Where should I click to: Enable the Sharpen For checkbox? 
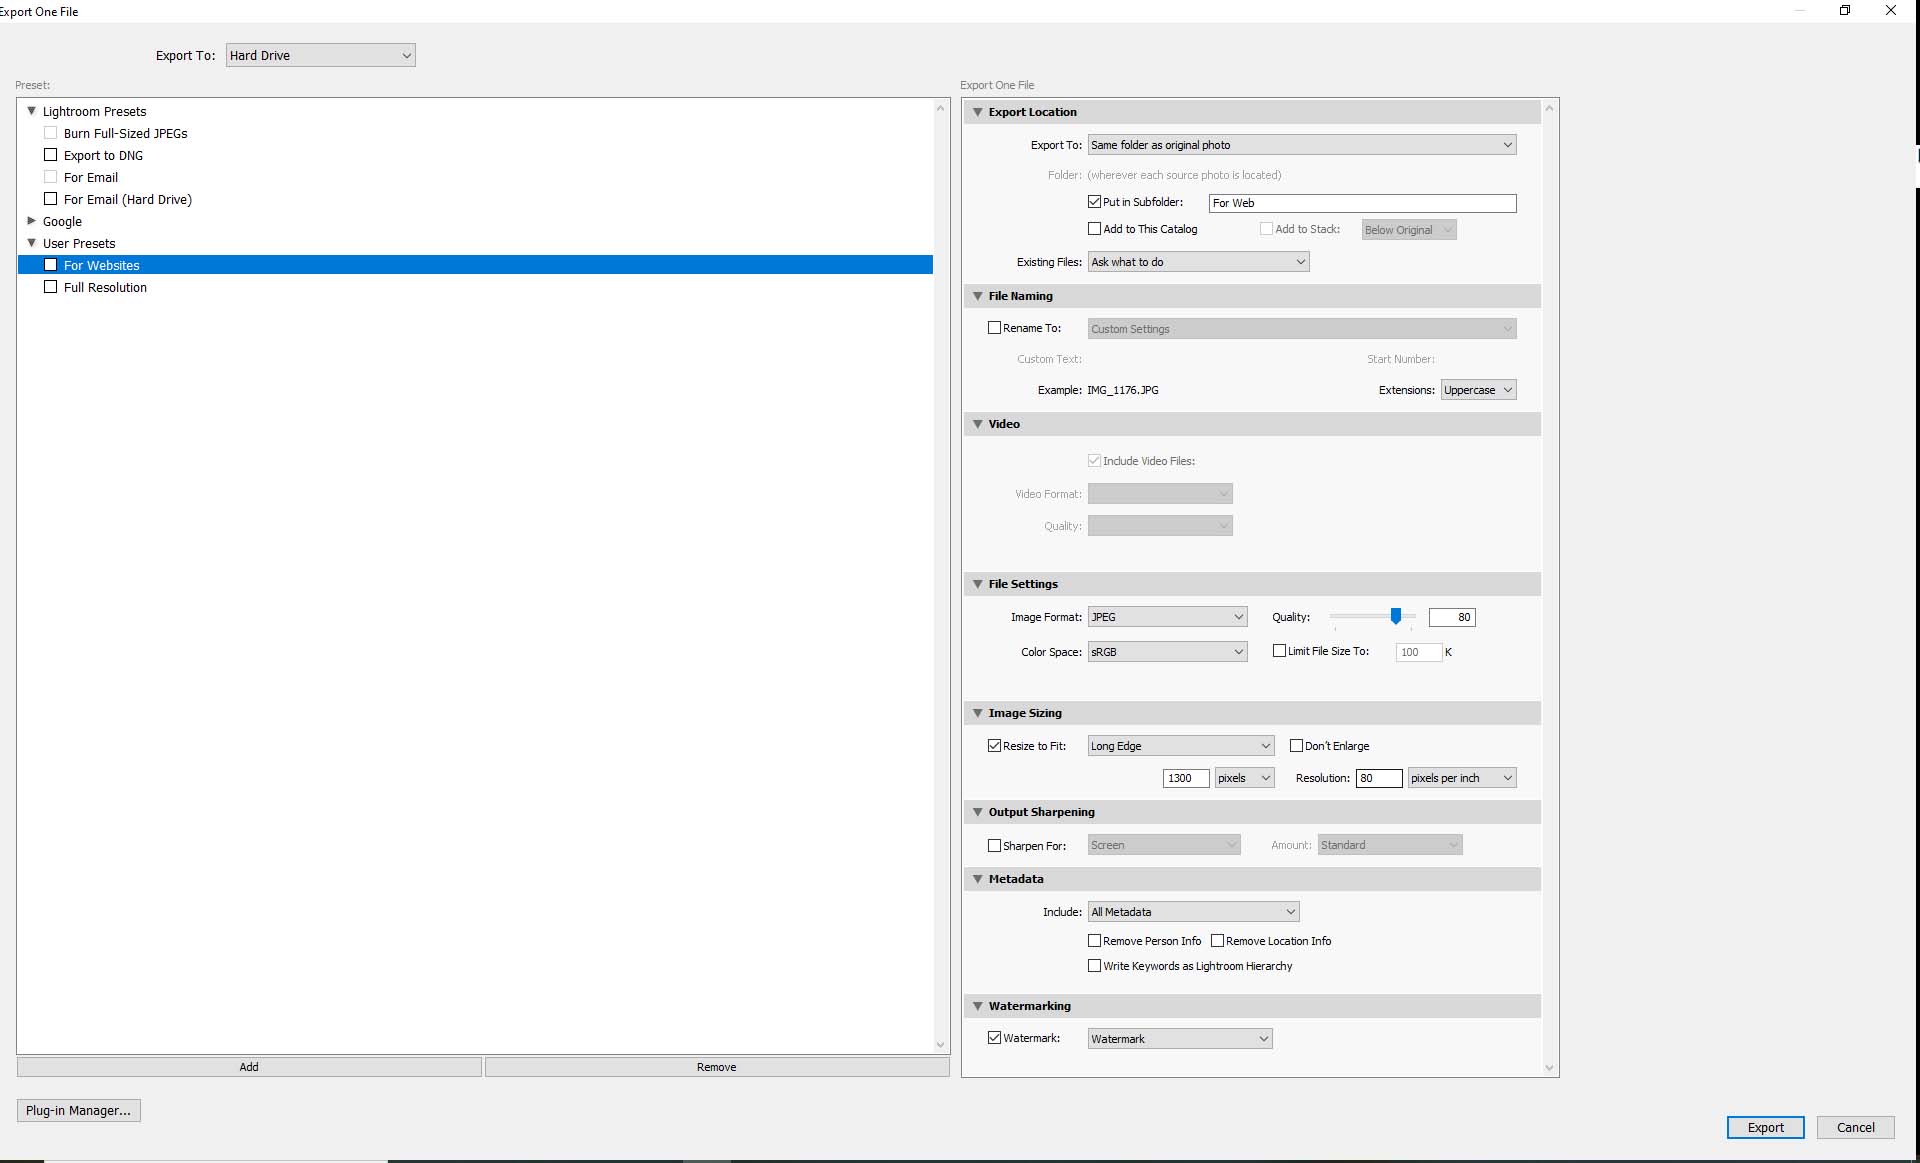(x=995, y=846)
